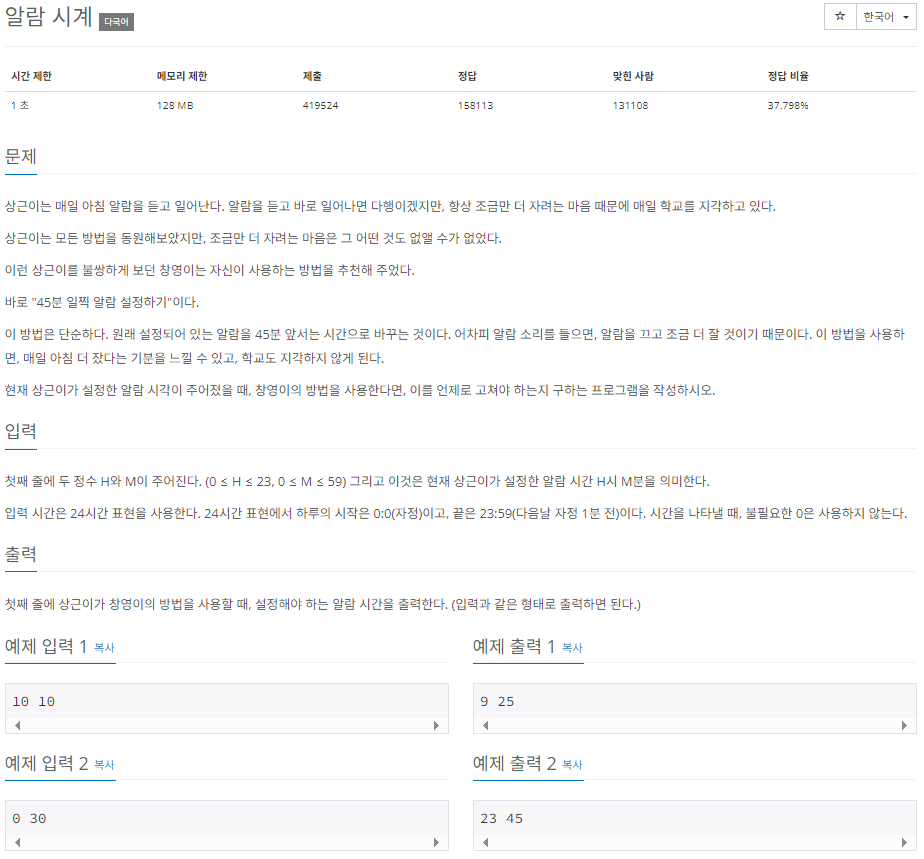Screen dimensions: 924x859
Task: Click sample input text "0 30"
Action: pyautogui.click(x=29, y=819)
